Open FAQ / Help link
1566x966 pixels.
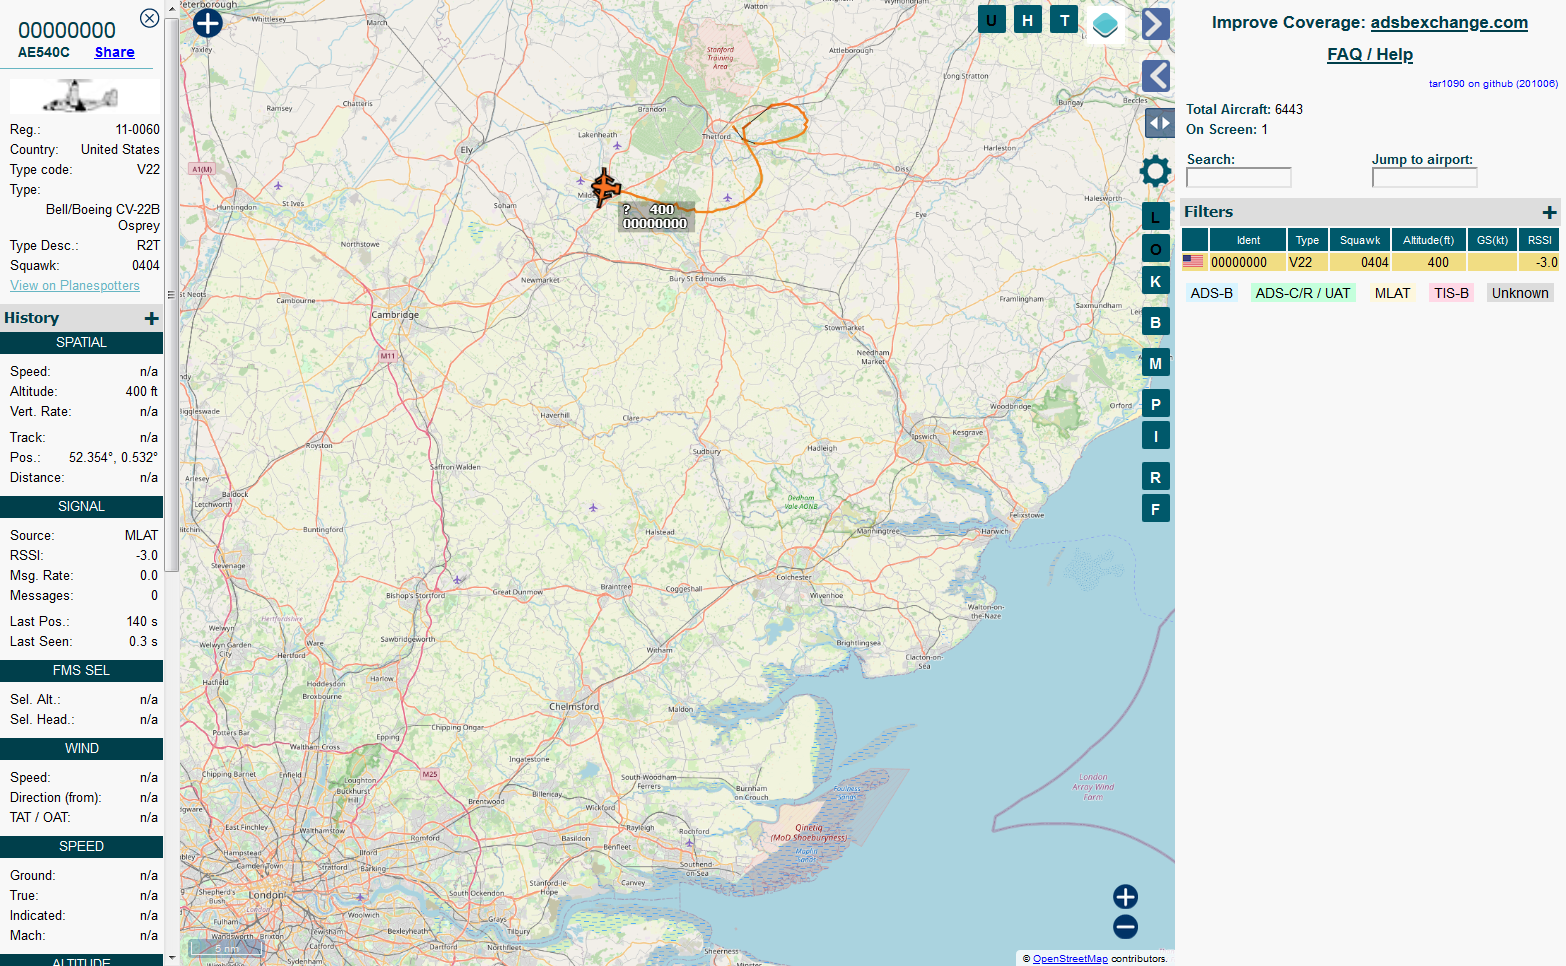point(1370,54)
